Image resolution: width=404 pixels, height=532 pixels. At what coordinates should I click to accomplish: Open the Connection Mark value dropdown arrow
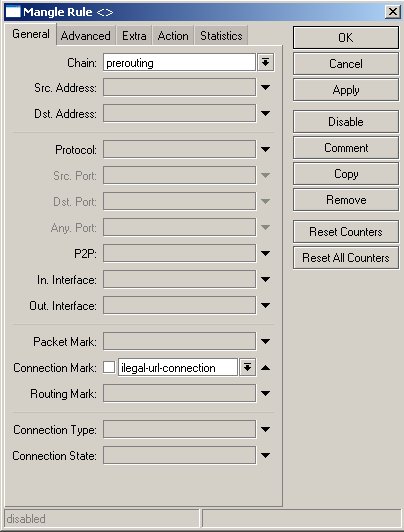coord(248,367)
